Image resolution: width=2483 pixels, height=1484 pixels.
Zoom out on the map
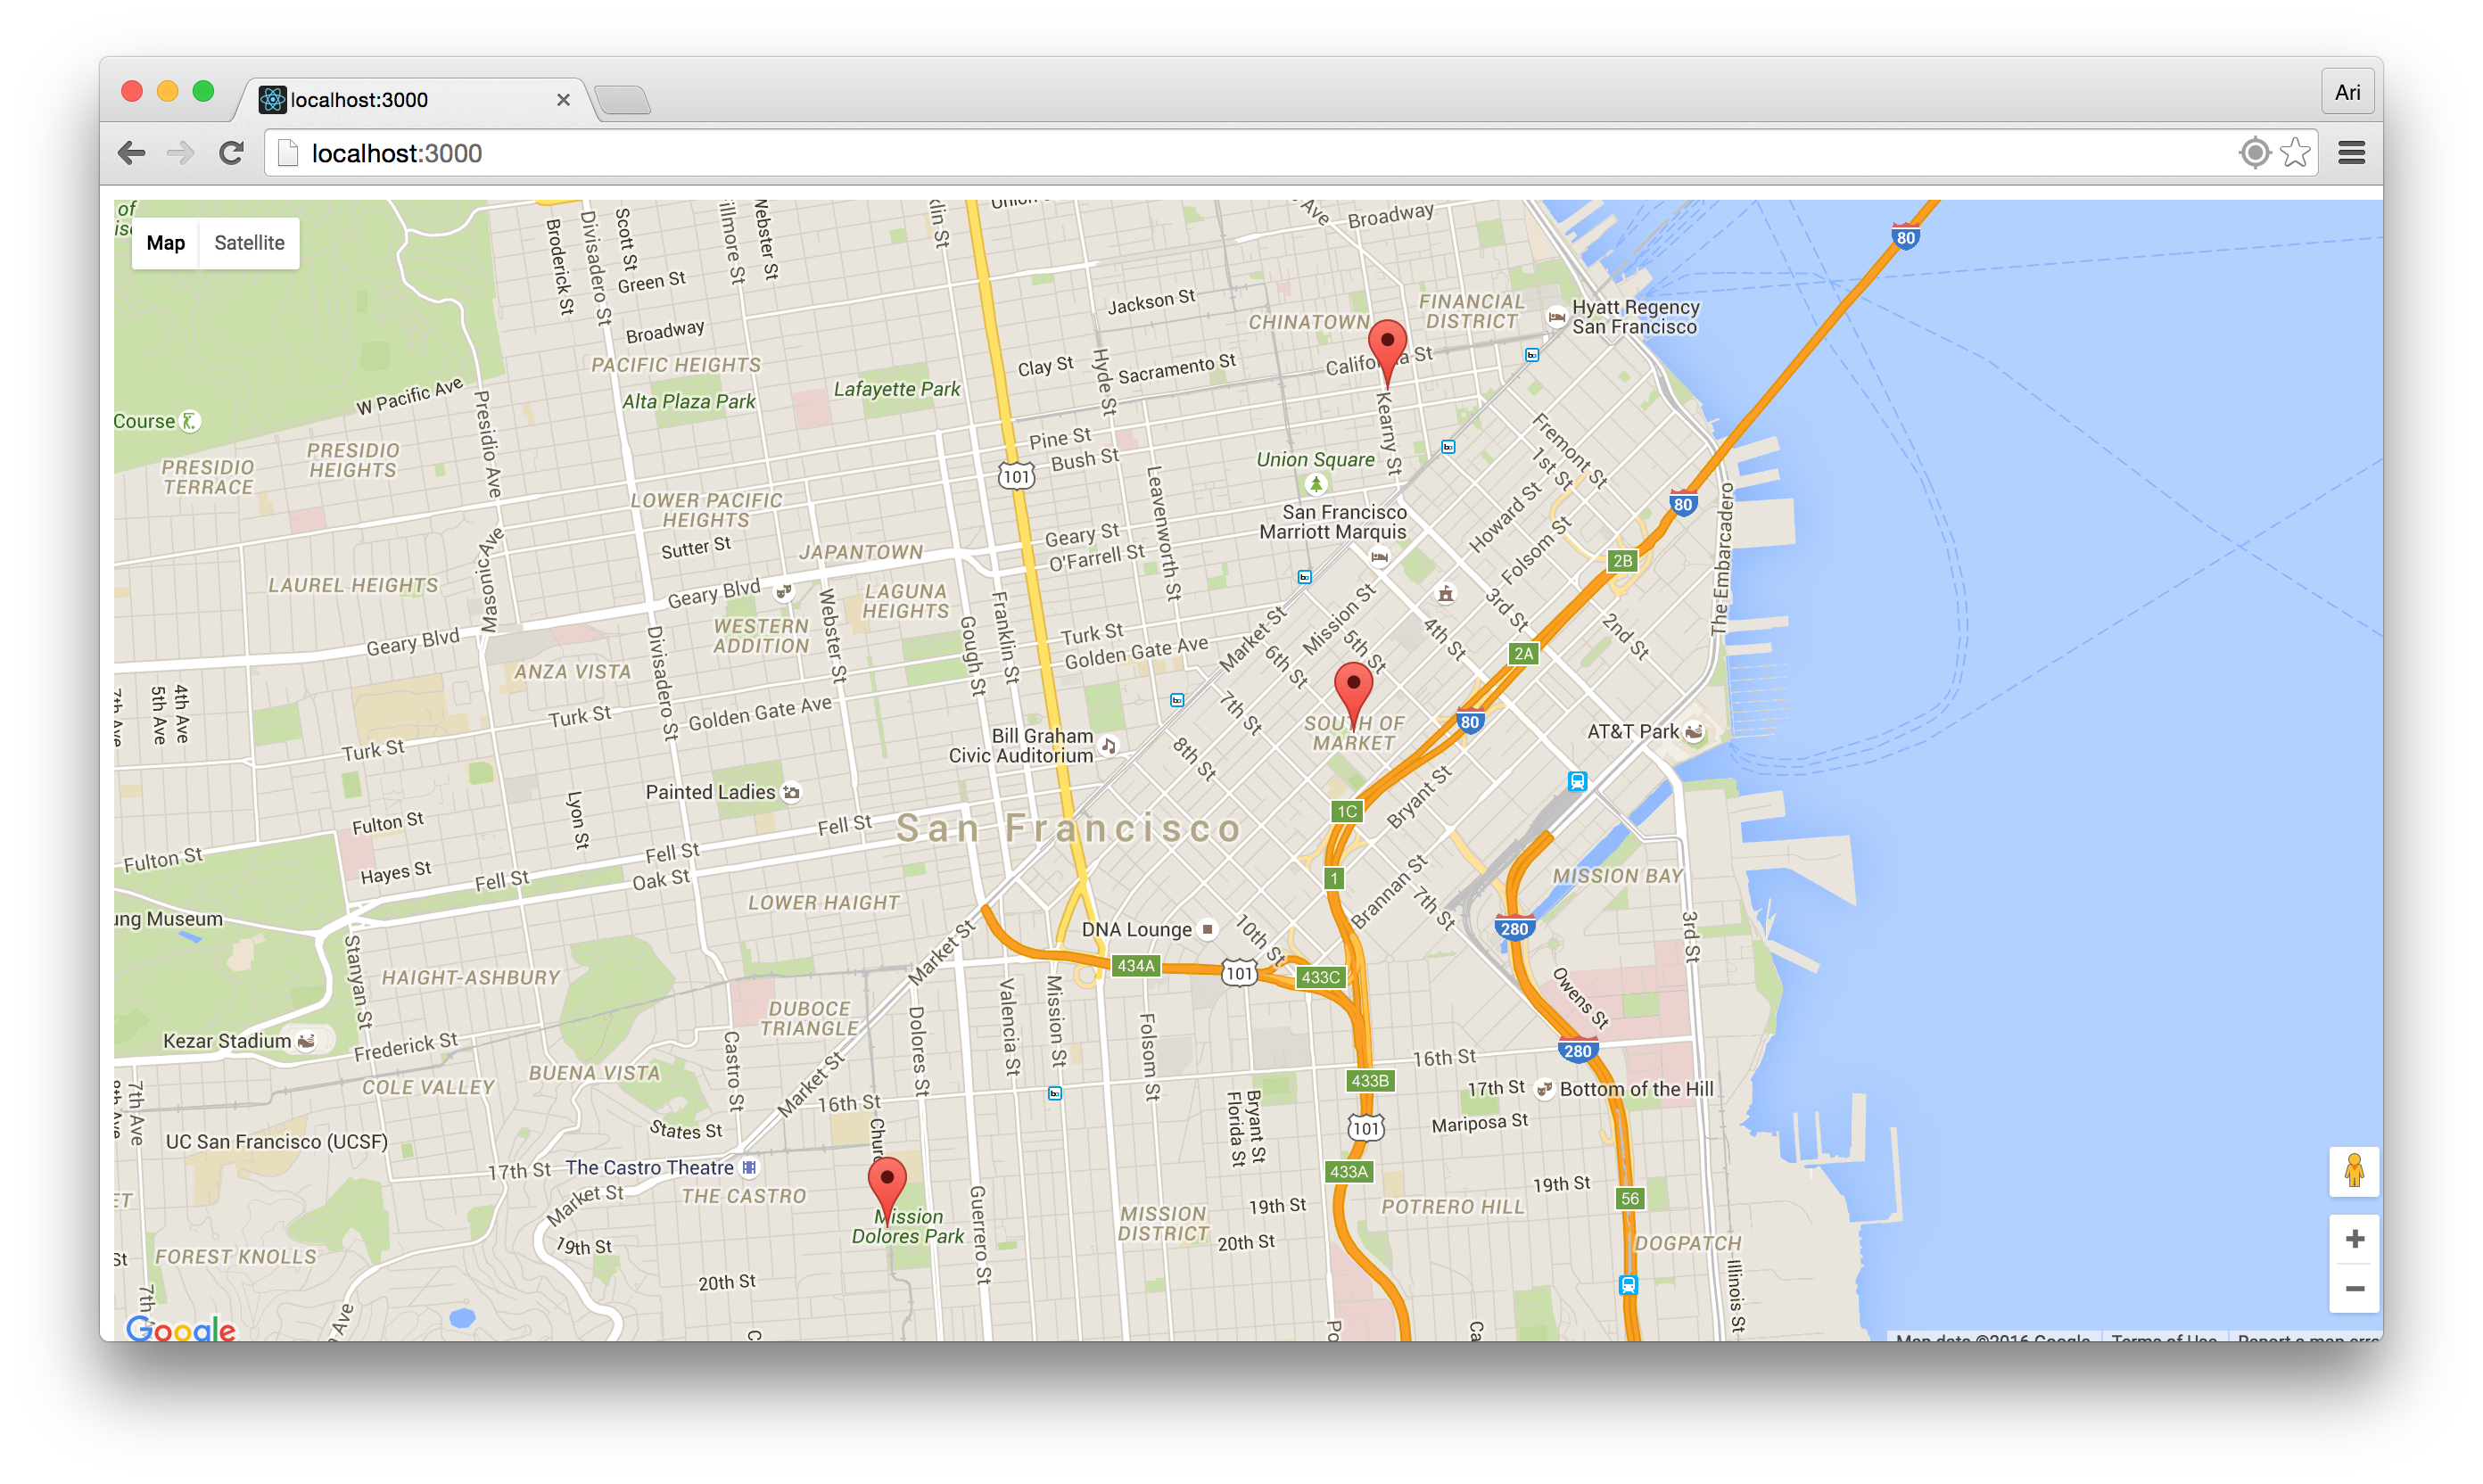(2355, 1288)
